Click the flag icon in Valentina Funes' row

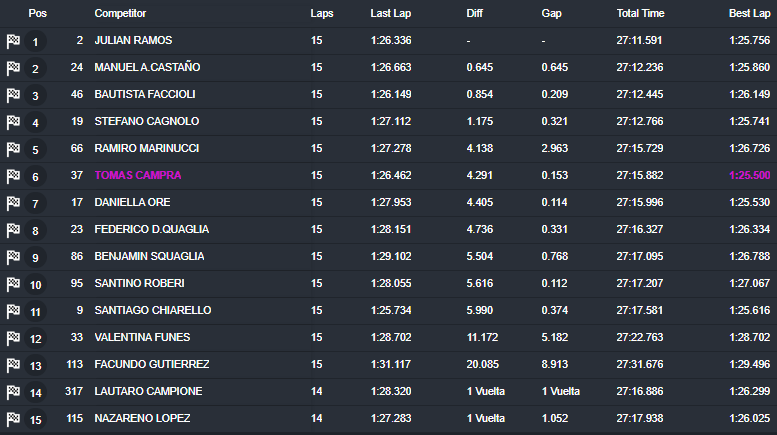point(13,338)
